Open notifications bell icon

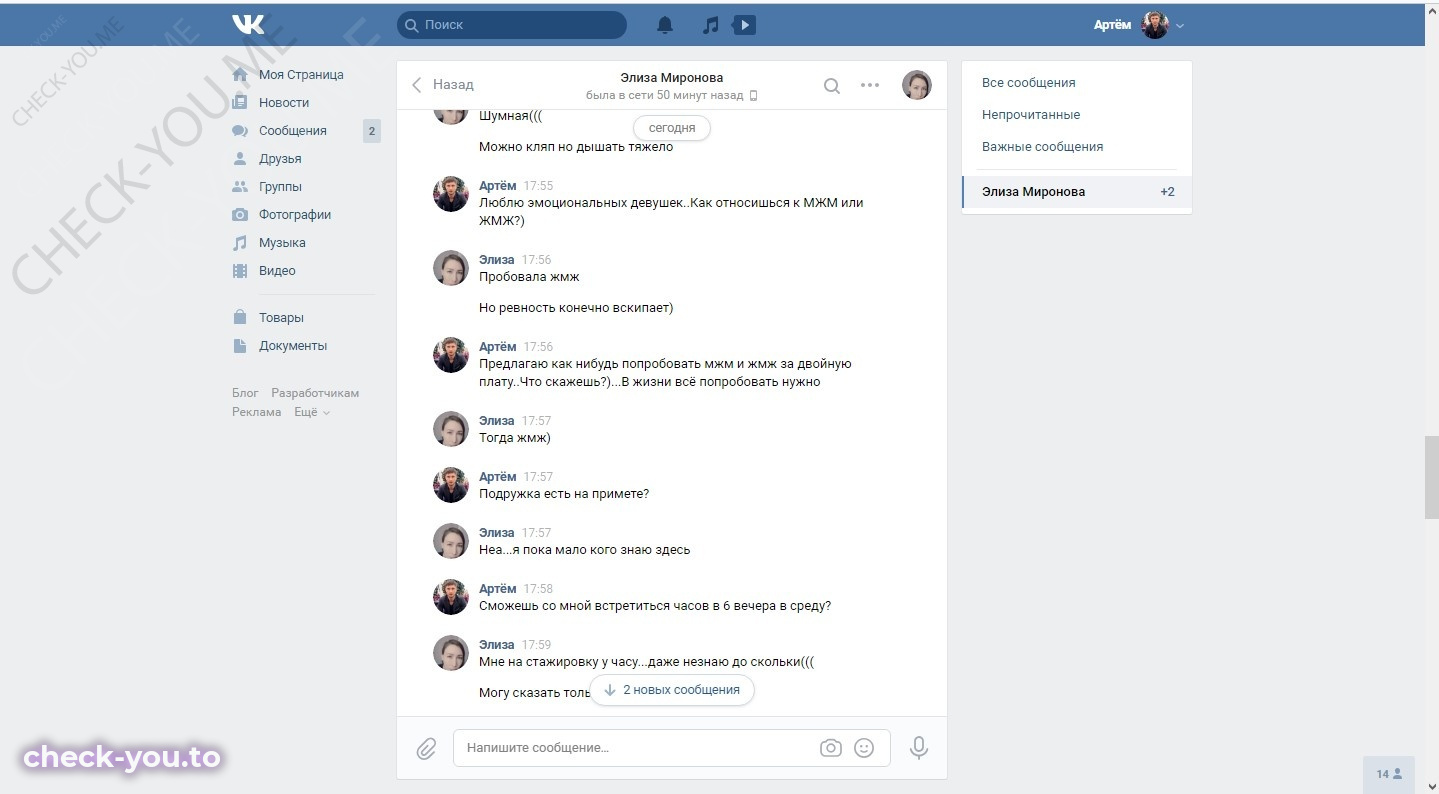coord(665,25)
